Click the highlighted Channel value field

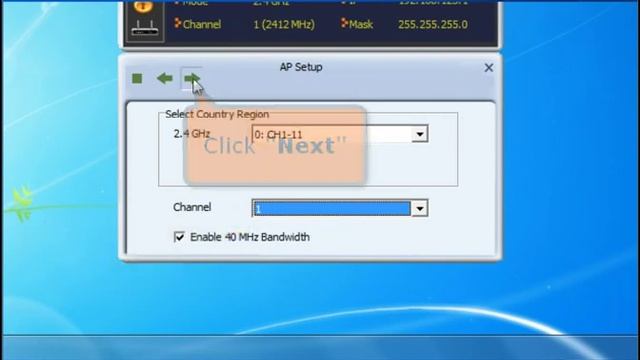click(x=331, y=209)
